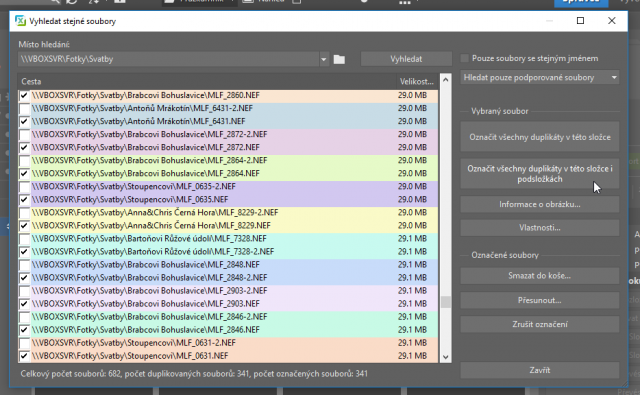Select row Stoupencovi\MLF_0635.NEF
This screenshot has height=395, width=640.
[x=228, y=200]
